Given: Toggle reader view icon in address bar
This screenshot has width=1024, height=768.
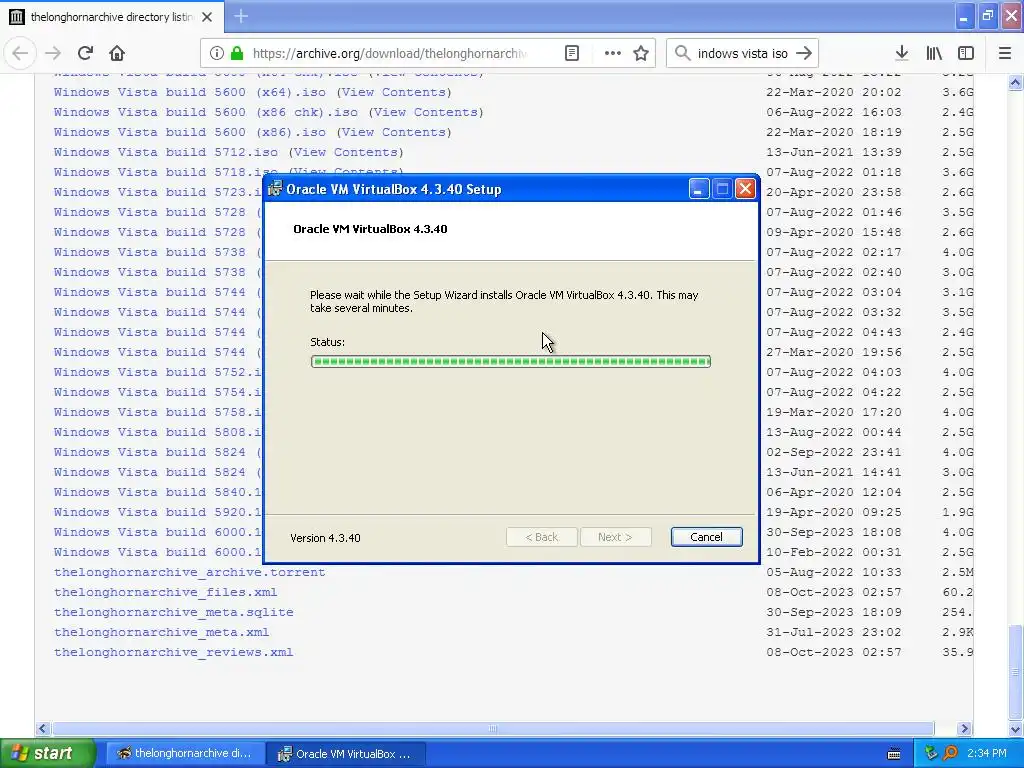Looking at the screenshot, I should pyautogui.click(x=571, y=53).
